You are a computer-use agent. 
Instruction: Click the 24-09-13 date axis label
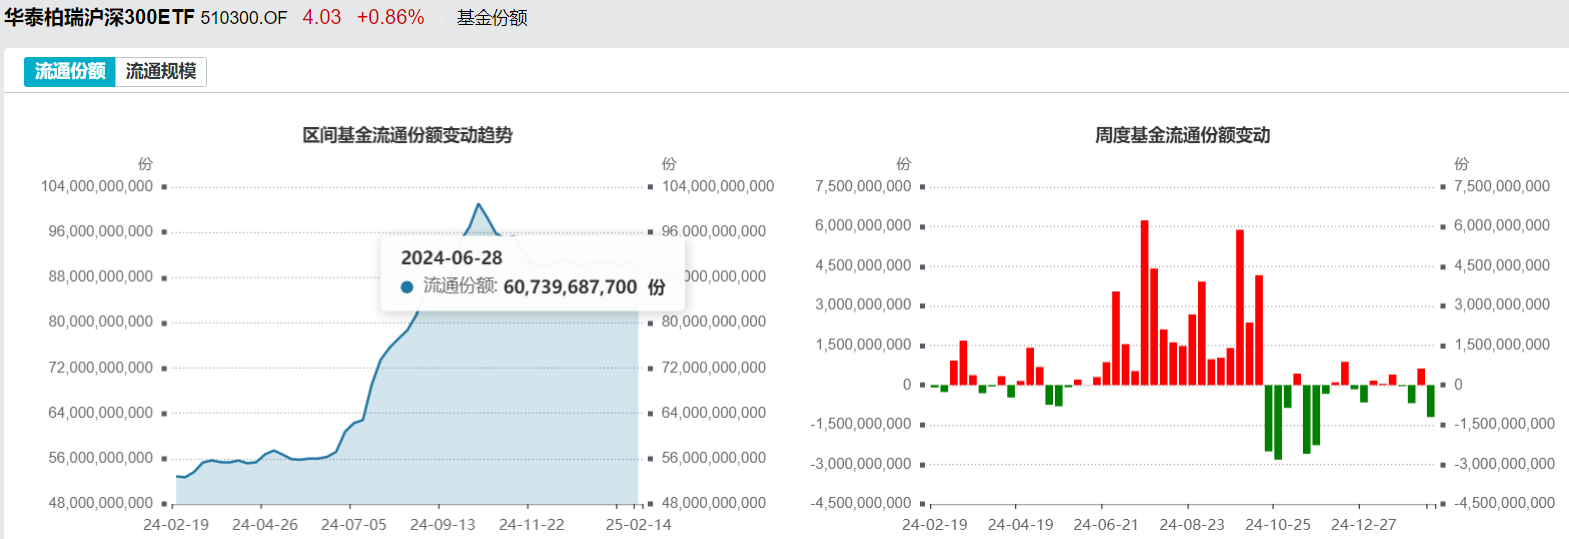coord(442,524)
